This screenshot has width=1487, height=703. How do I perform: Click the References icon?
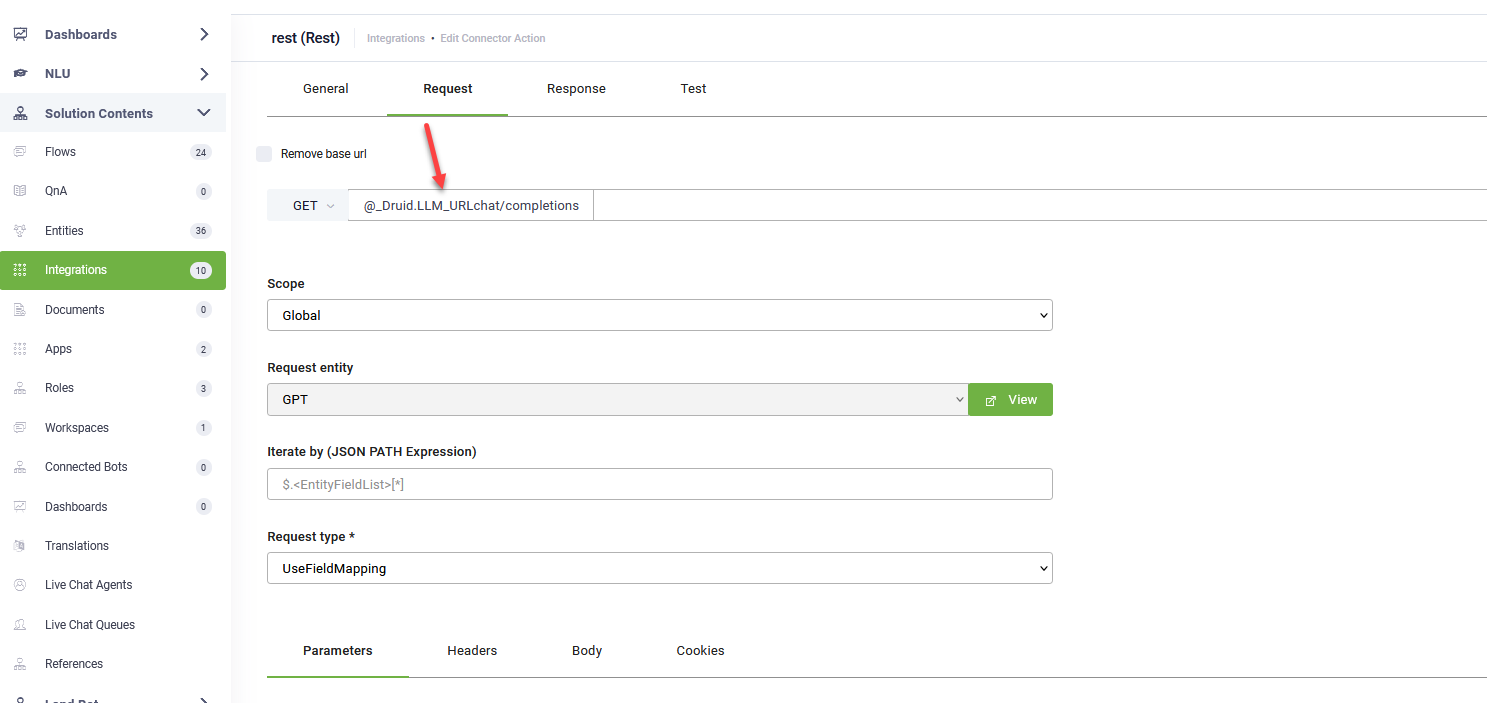point(20,664)
